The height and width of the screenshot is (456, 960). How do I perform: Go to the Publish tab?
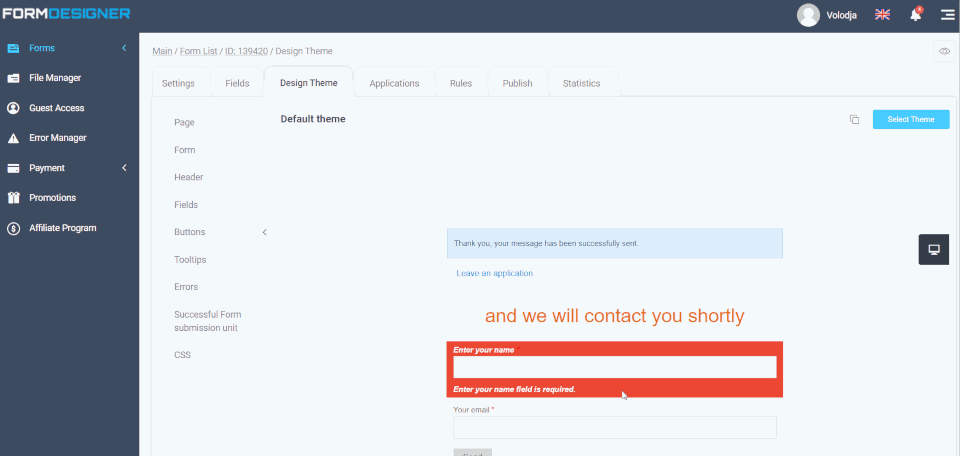(x=517, y=83)
